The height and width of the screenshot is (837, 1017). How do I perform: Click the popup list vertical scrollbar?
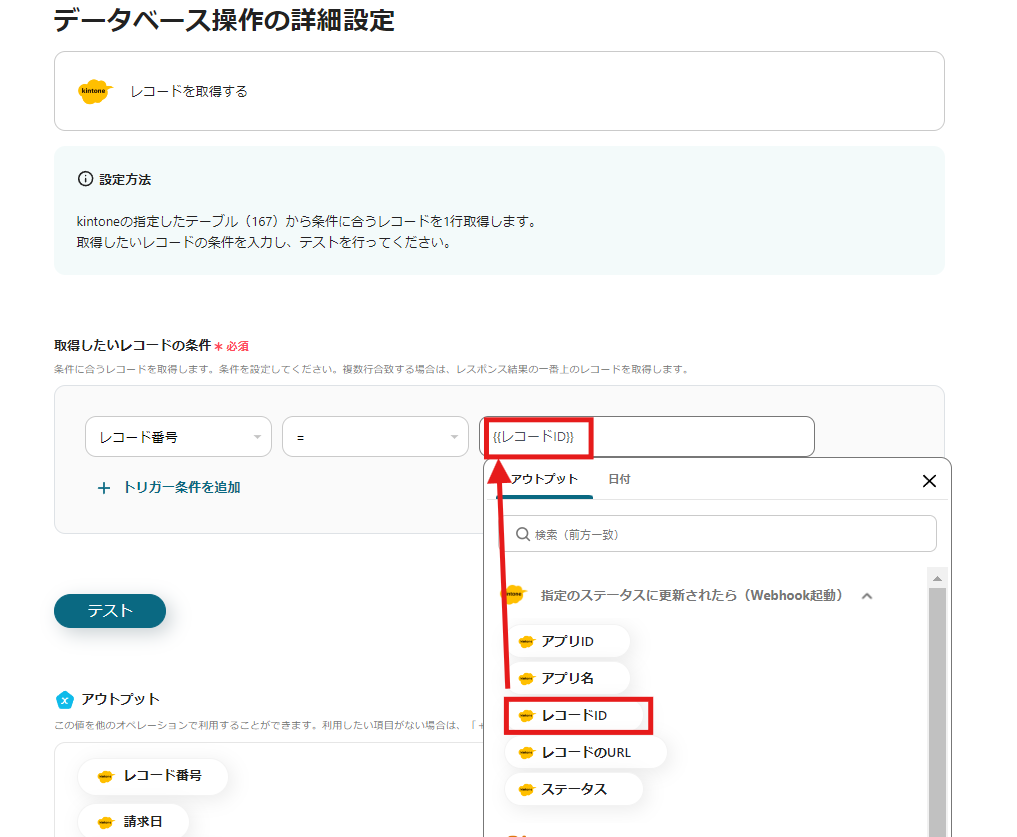tap(937, 700)
